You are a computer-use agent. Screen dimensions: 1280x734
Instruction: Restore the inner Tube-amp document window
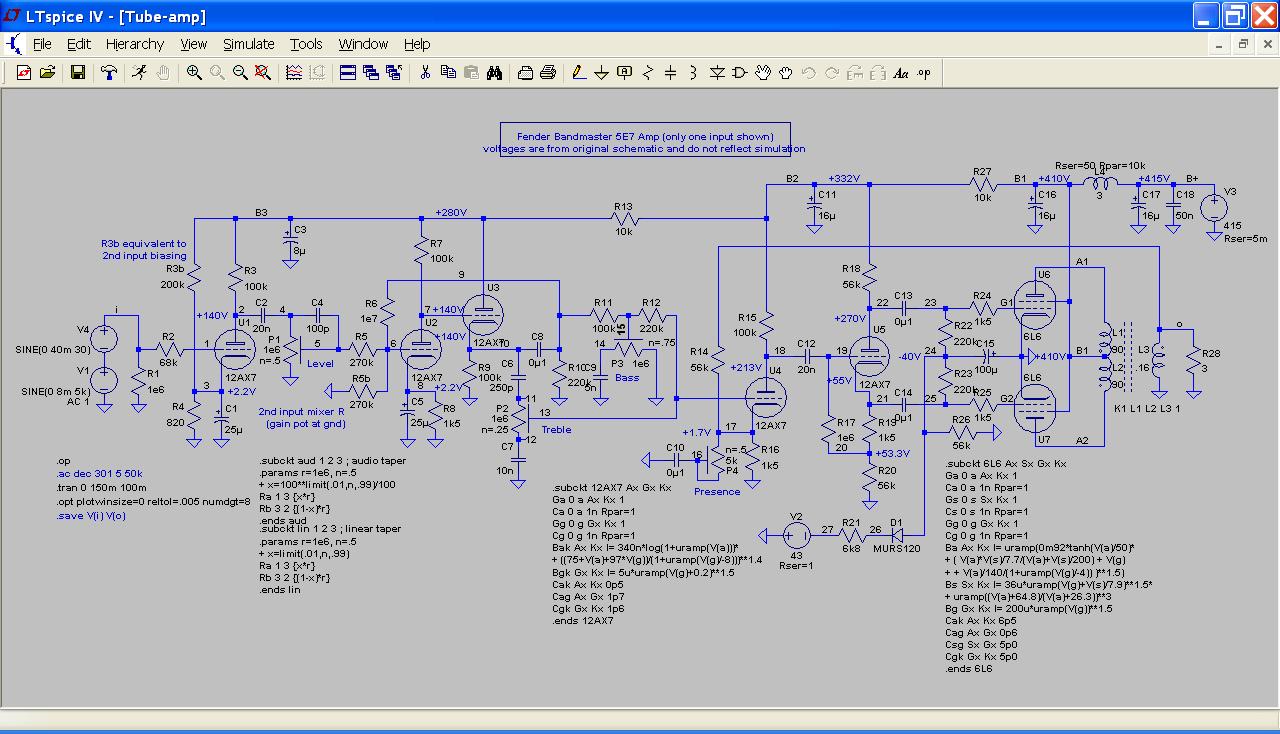(x=1243, y=44)
